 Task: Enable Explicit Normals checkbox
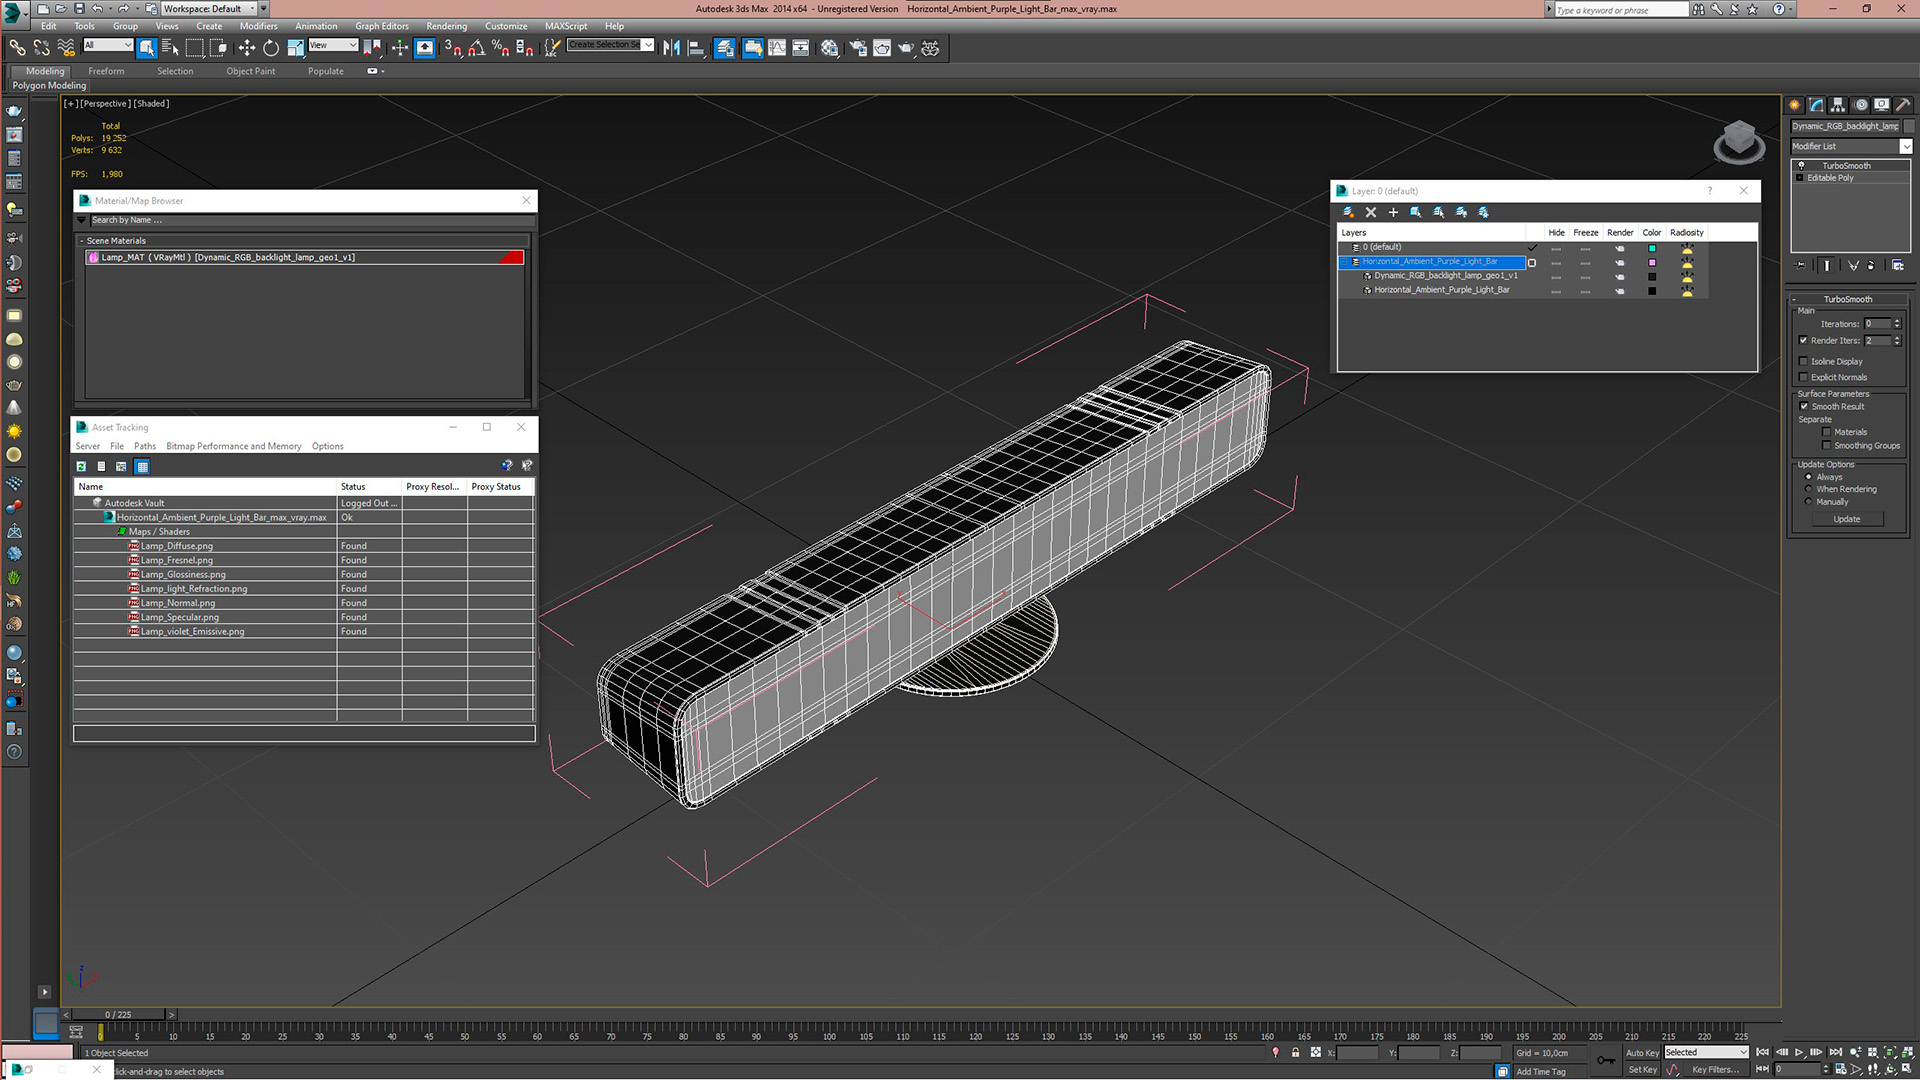1804,377
